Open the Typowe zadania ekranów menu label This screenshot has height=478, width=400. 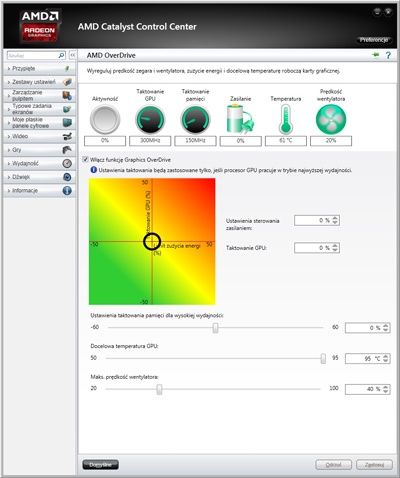[32, 109]
